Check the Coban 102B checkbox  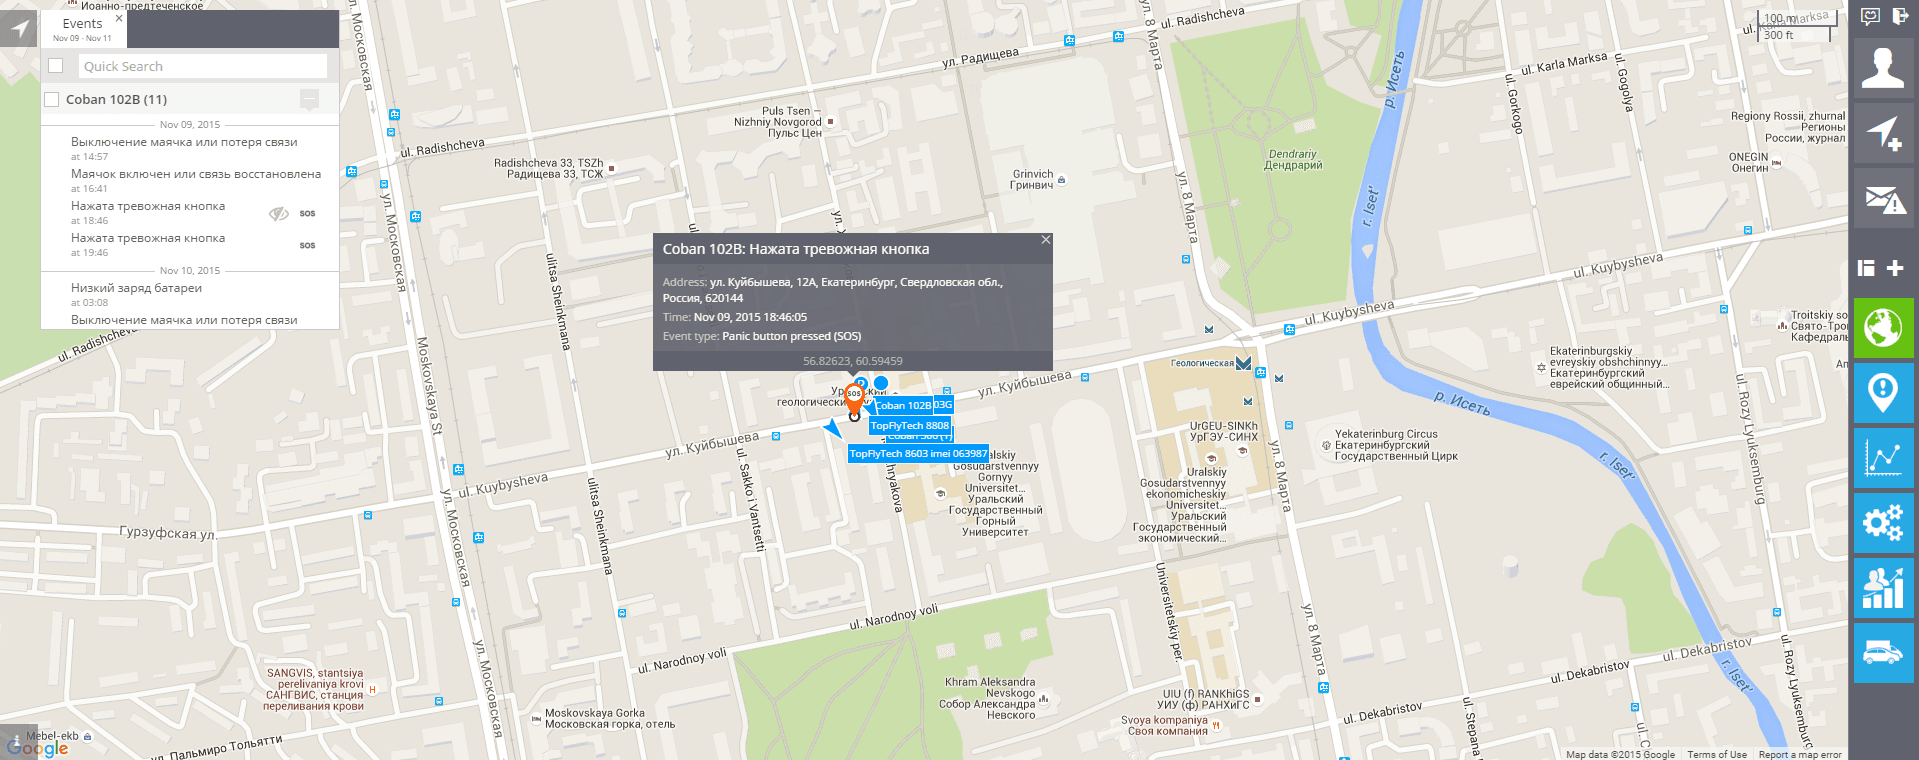point(52,99)
